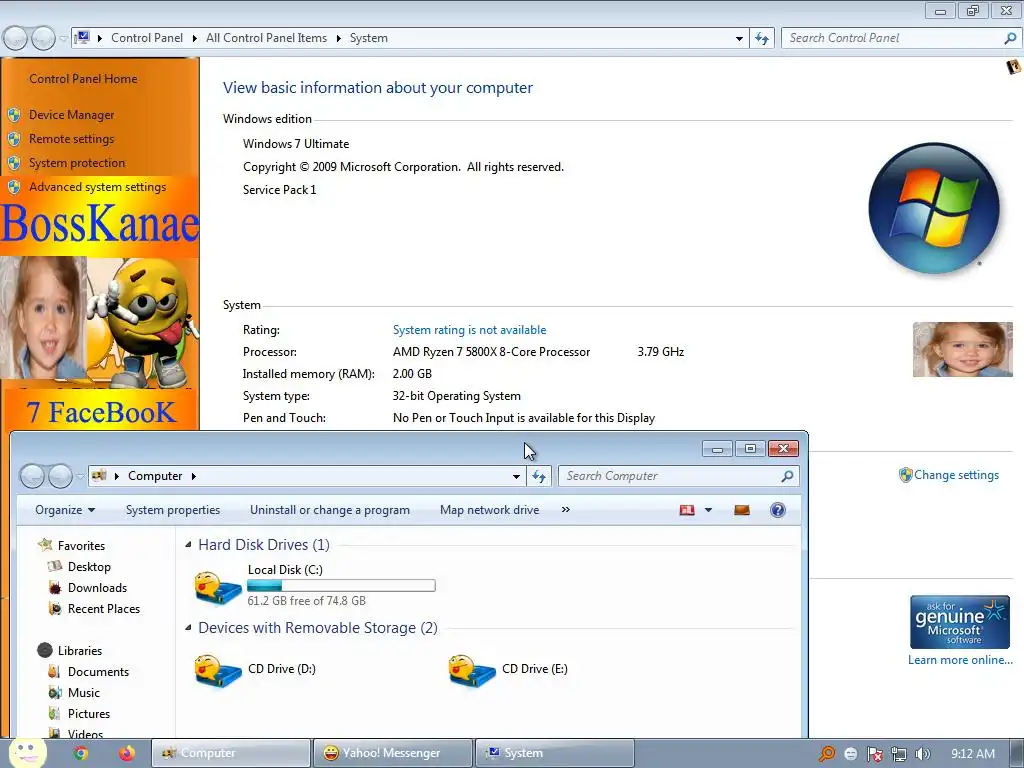Select CD Drive (D:)

pos(255,670)
